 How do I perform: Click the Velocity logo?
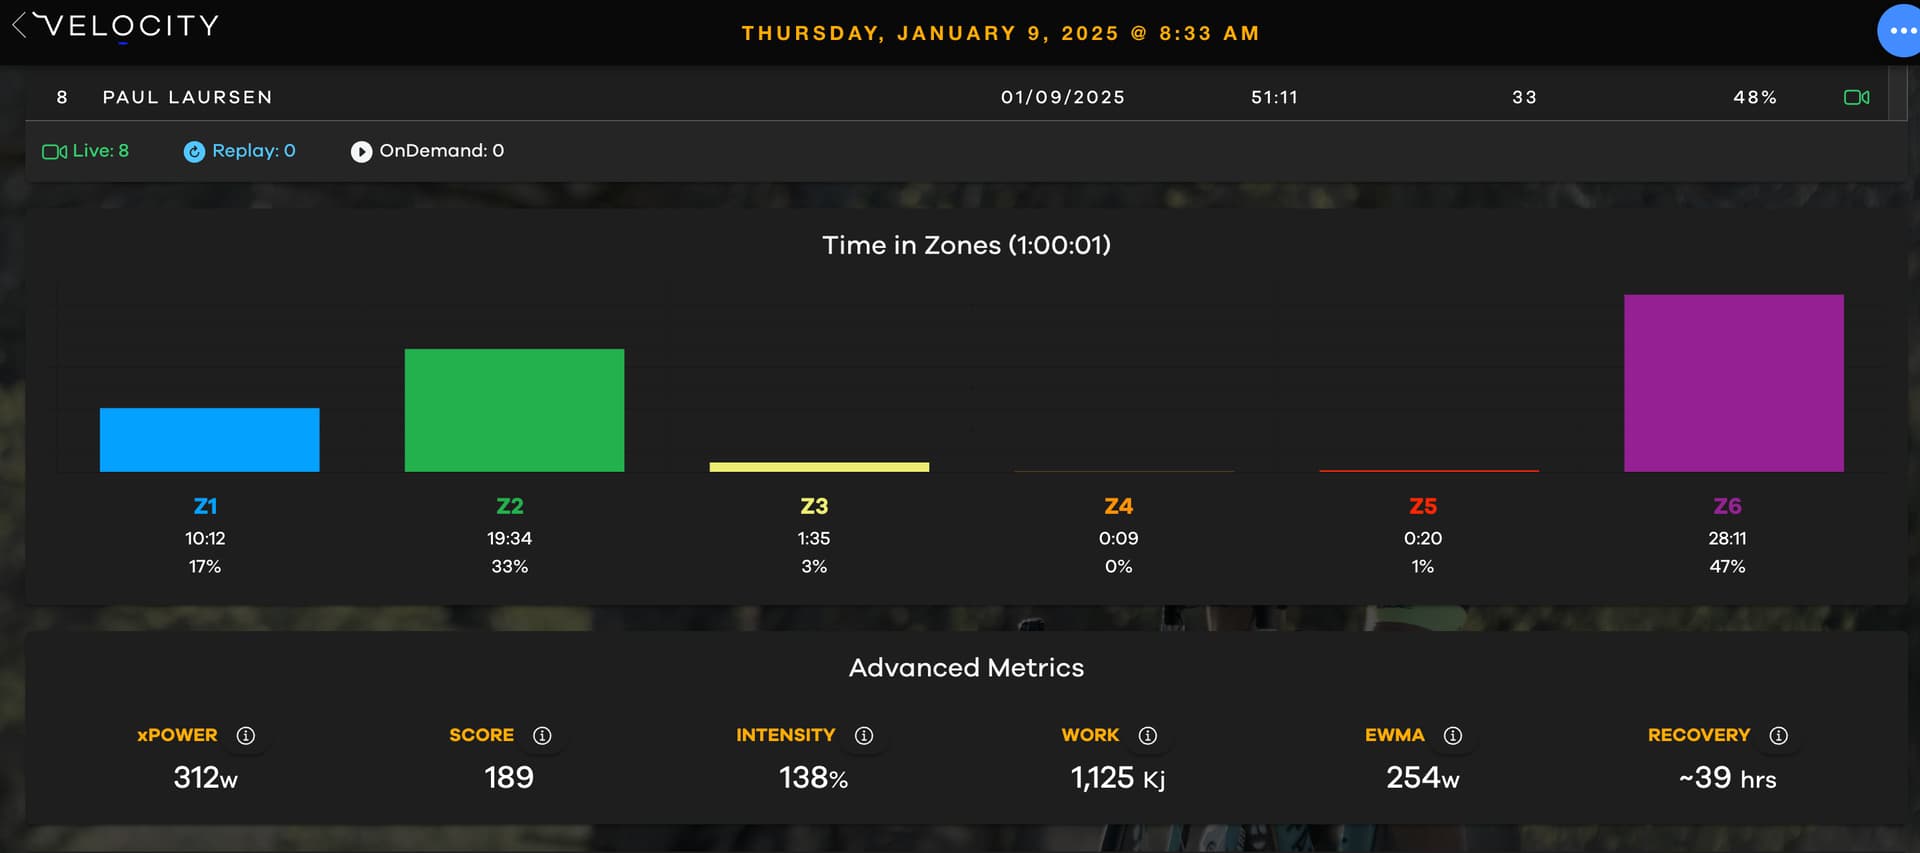[x=128, y=26]
